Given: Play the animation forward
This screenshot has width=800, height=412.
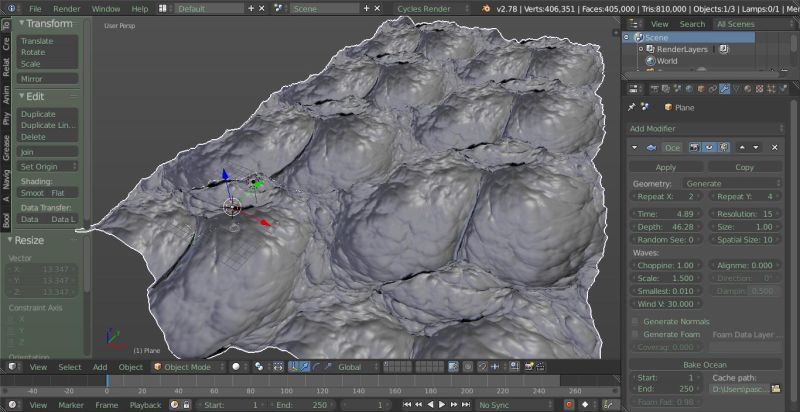Looking at the screenshot, I should tap(441, 405).
